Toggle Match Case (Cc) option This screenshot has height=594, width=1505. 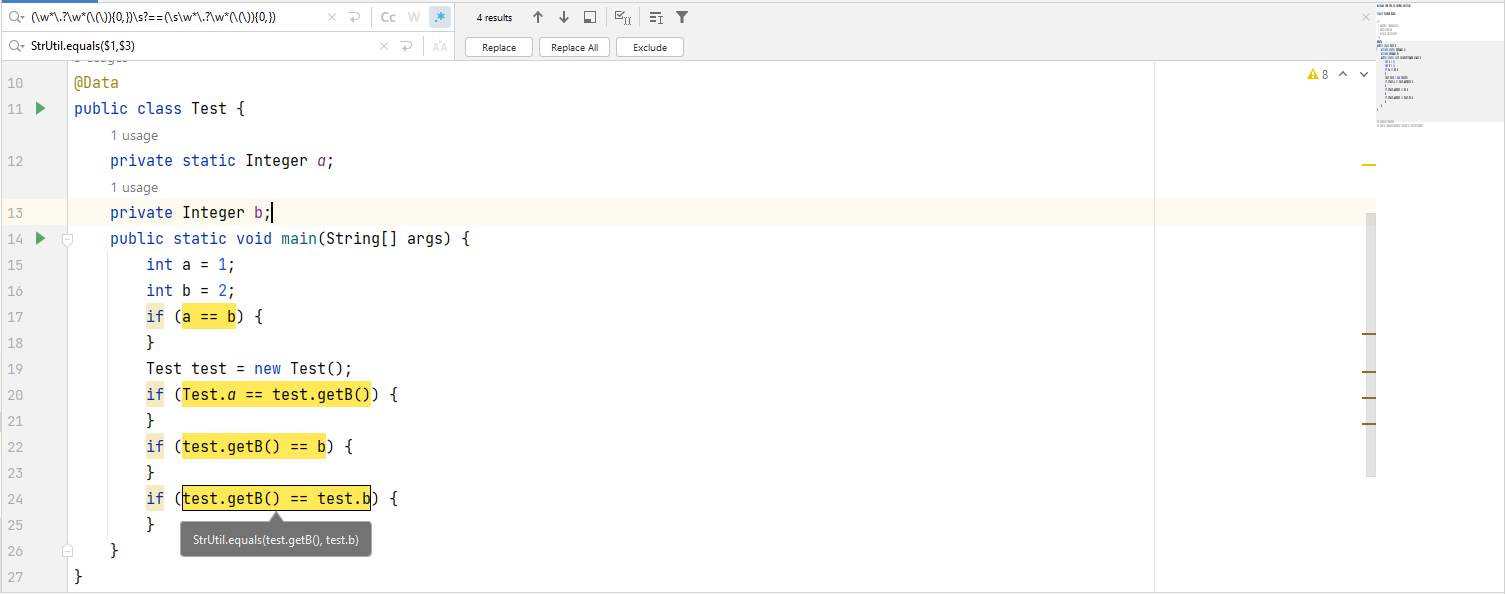point(388,17)
